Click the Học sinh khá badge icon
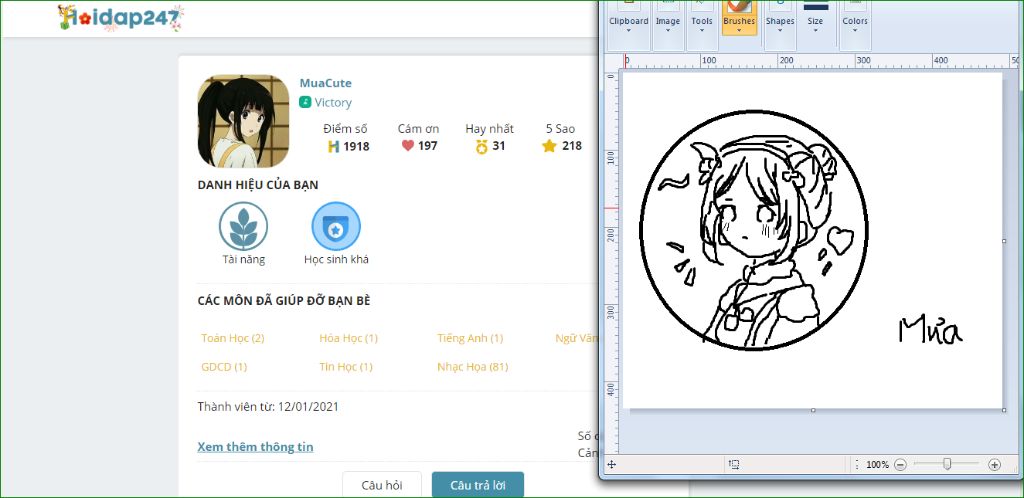 336,226
